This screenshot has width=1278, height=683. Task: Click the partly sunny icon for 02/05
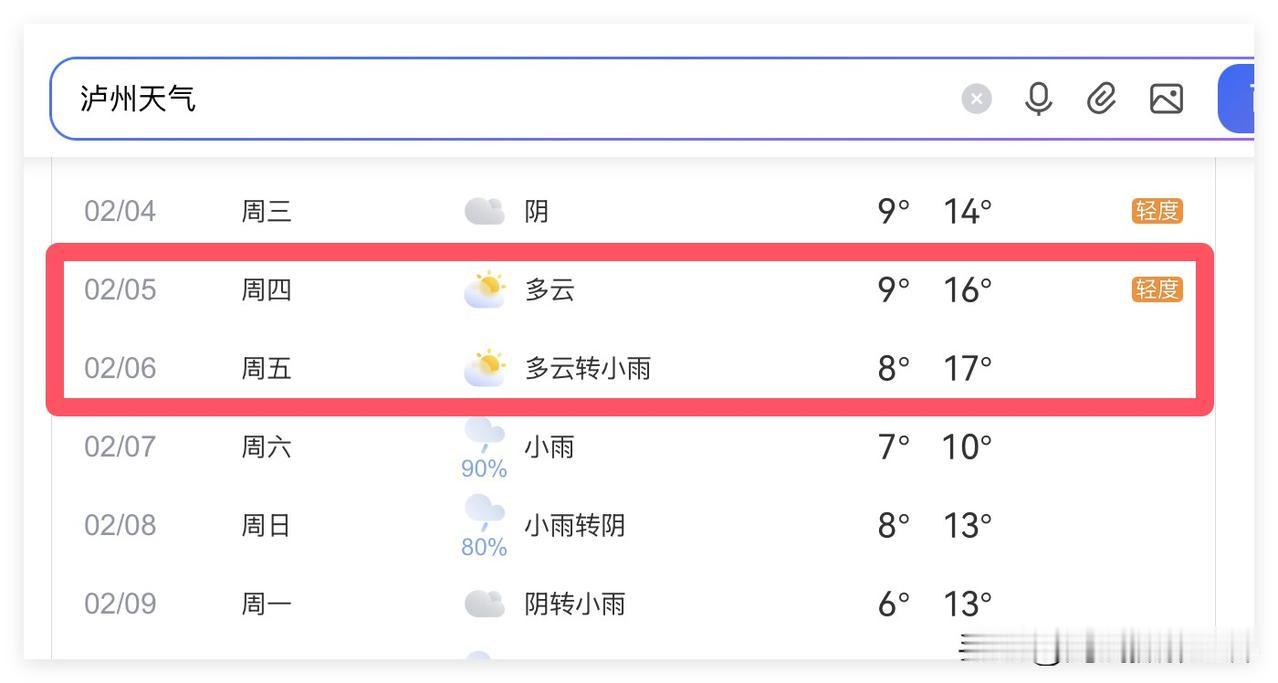[x=484, y=290]
